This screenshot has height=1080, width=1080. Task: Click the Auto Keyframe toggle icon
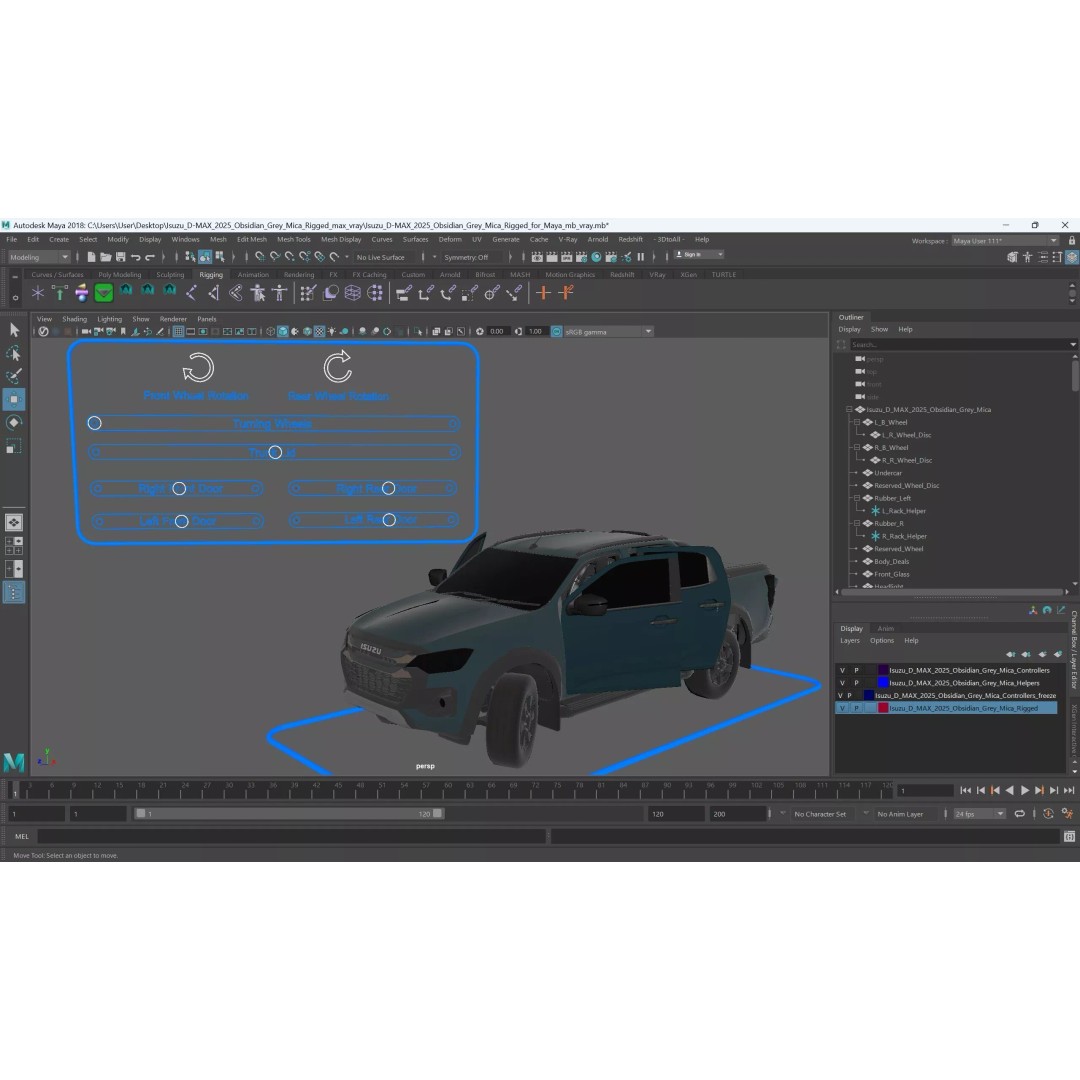coord(1048,813)
